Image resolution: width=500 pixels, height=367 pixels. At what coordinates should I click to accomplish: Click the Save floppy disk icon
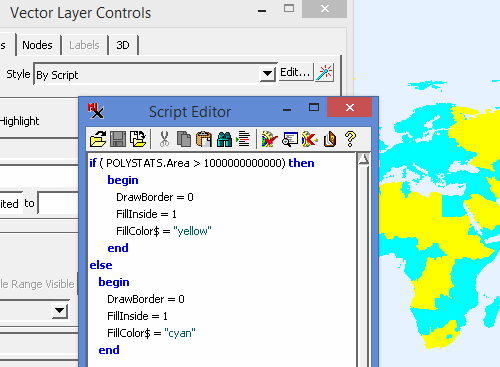point(118,139)
